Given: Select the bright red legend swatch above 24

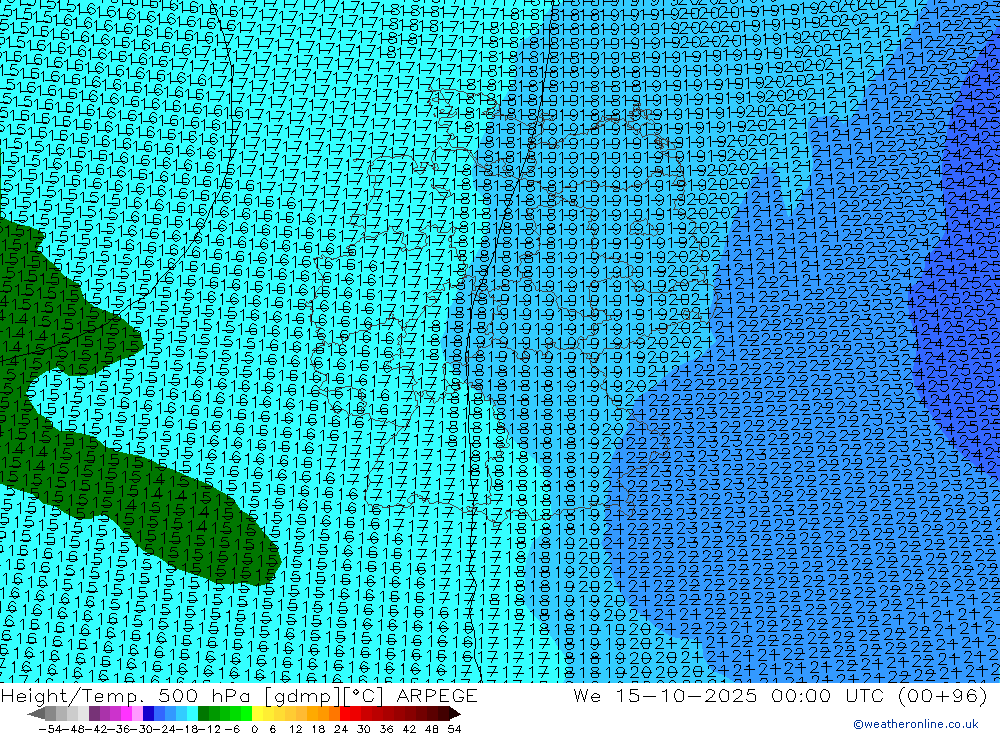Looking at the screenshot, I should pos(345,713).
